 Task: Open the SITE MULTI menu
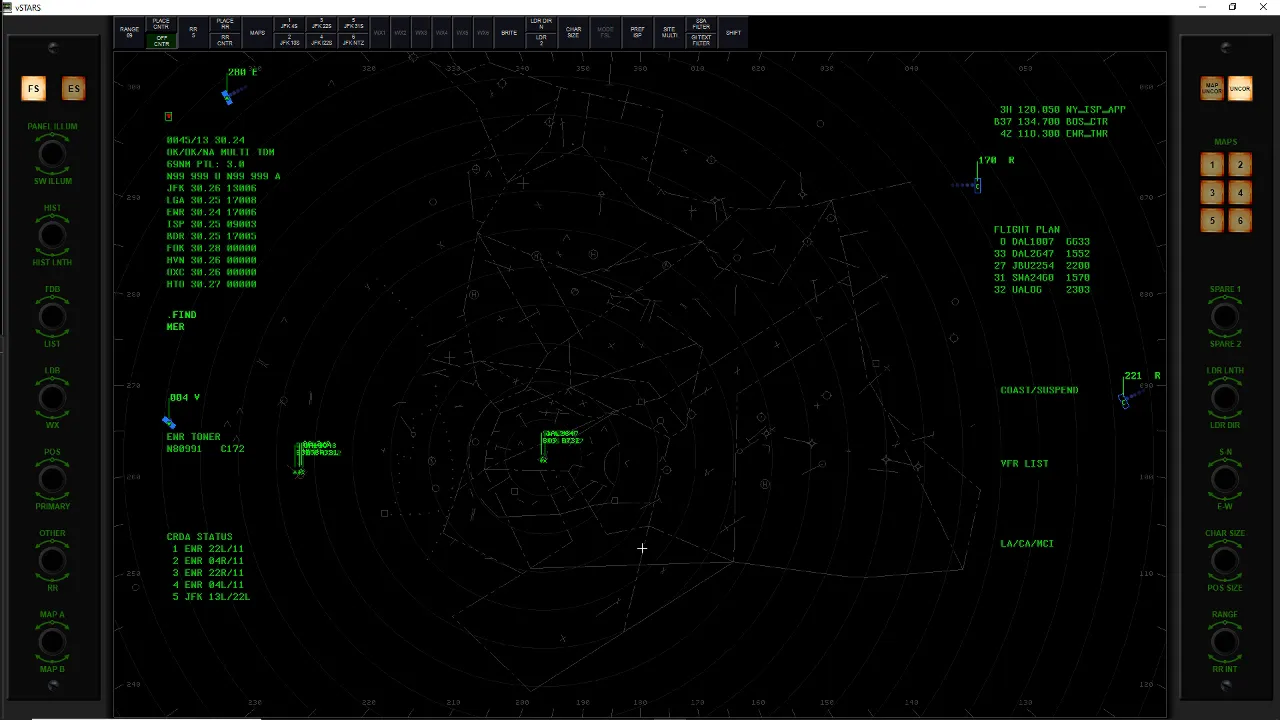669,32
